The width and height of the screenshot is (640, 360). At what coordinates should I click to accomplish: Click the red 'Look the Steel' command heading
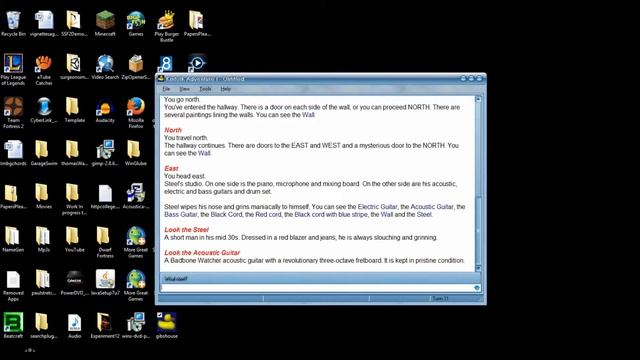[186, 229]
